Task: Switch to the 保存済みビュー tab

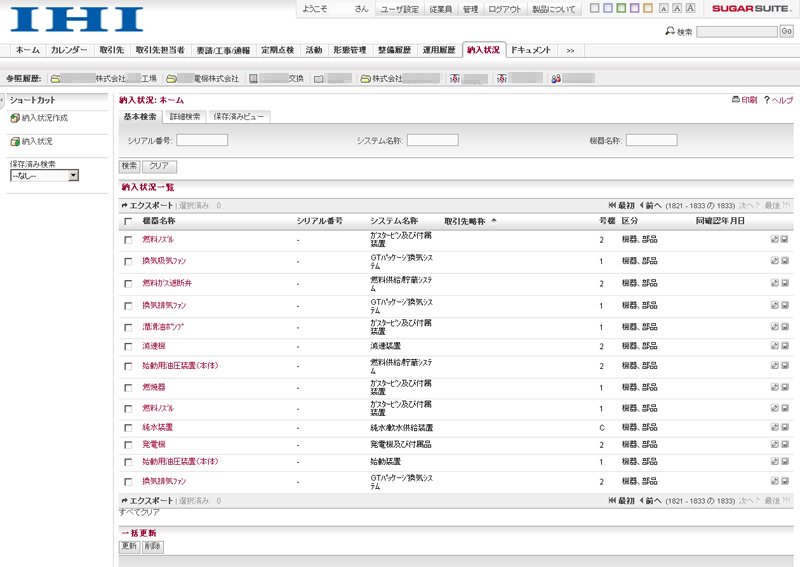Action: click(x=239, y=117)
